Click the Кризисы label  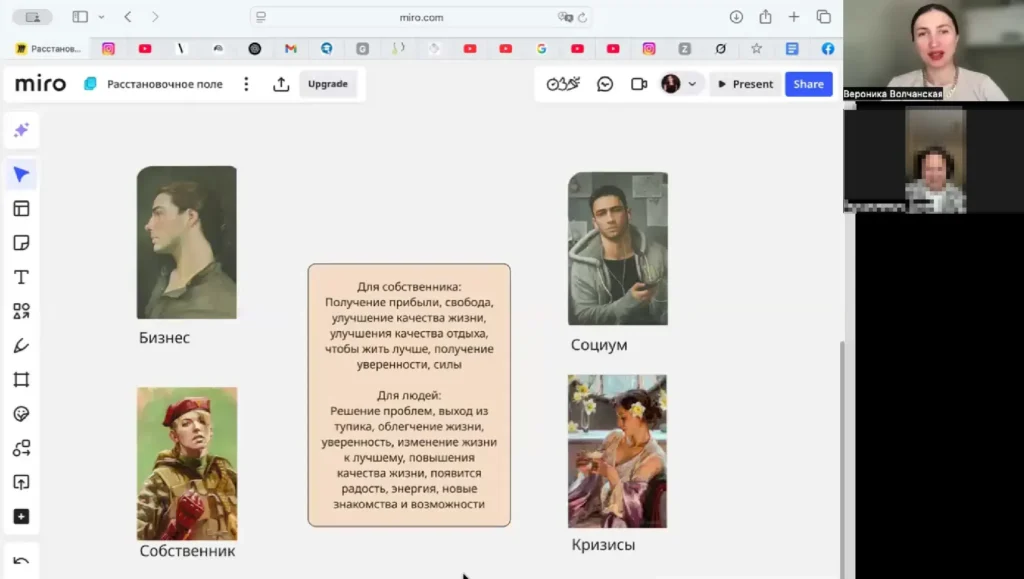[x=603, y=544]
